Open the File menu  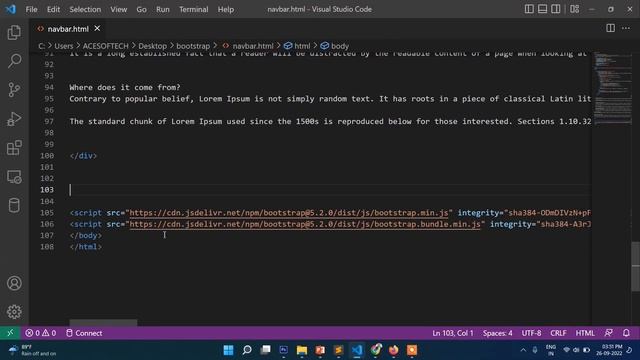(x=31, y=9)
